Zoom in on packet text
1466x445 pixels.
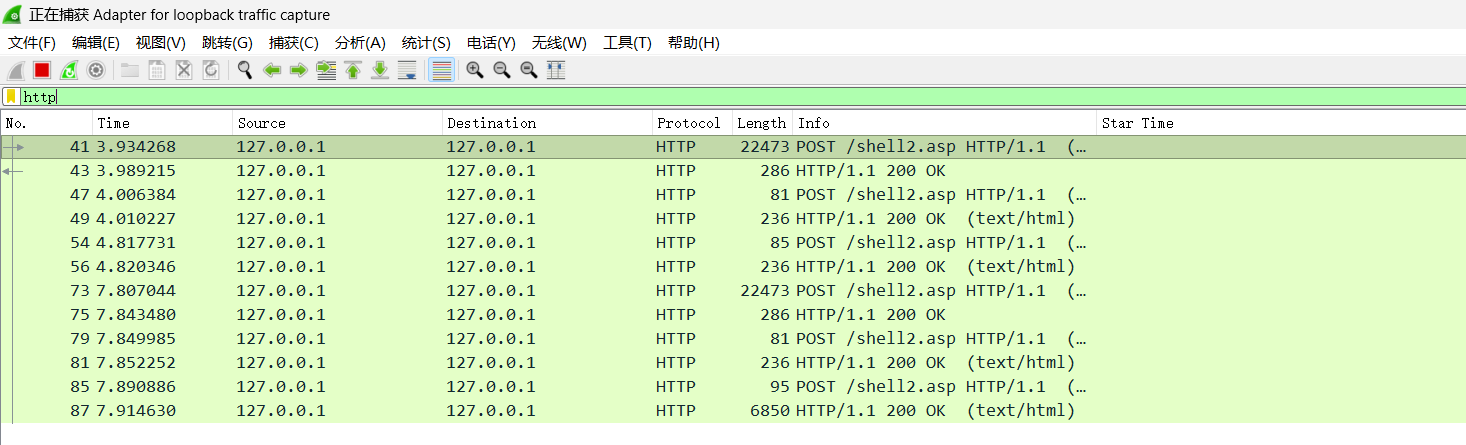point(475,70)
